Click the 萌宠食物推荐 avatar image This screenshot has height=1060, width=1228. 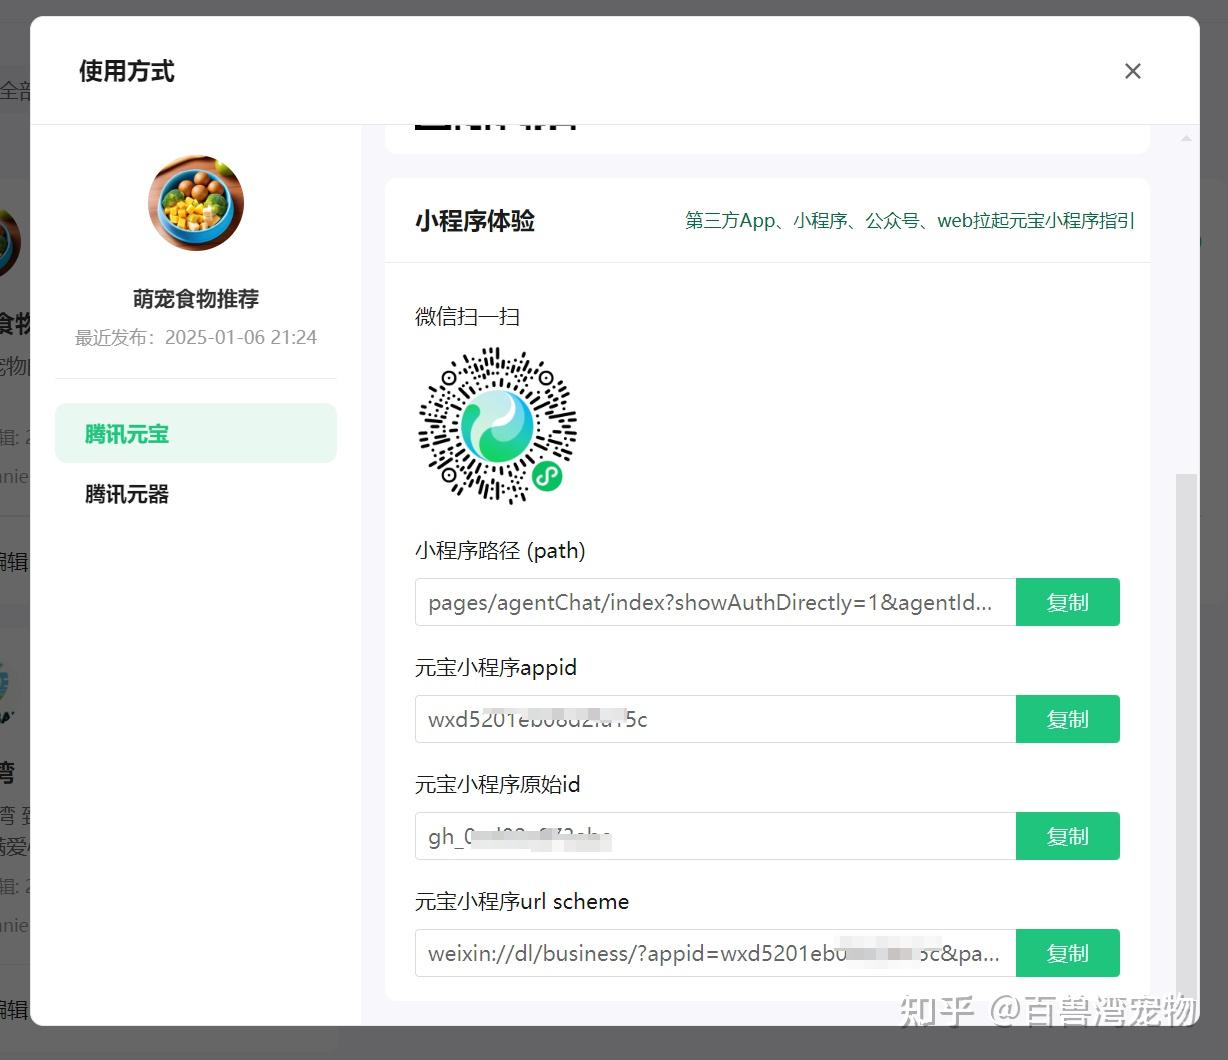pyautogui.click(x=196, y=203)
